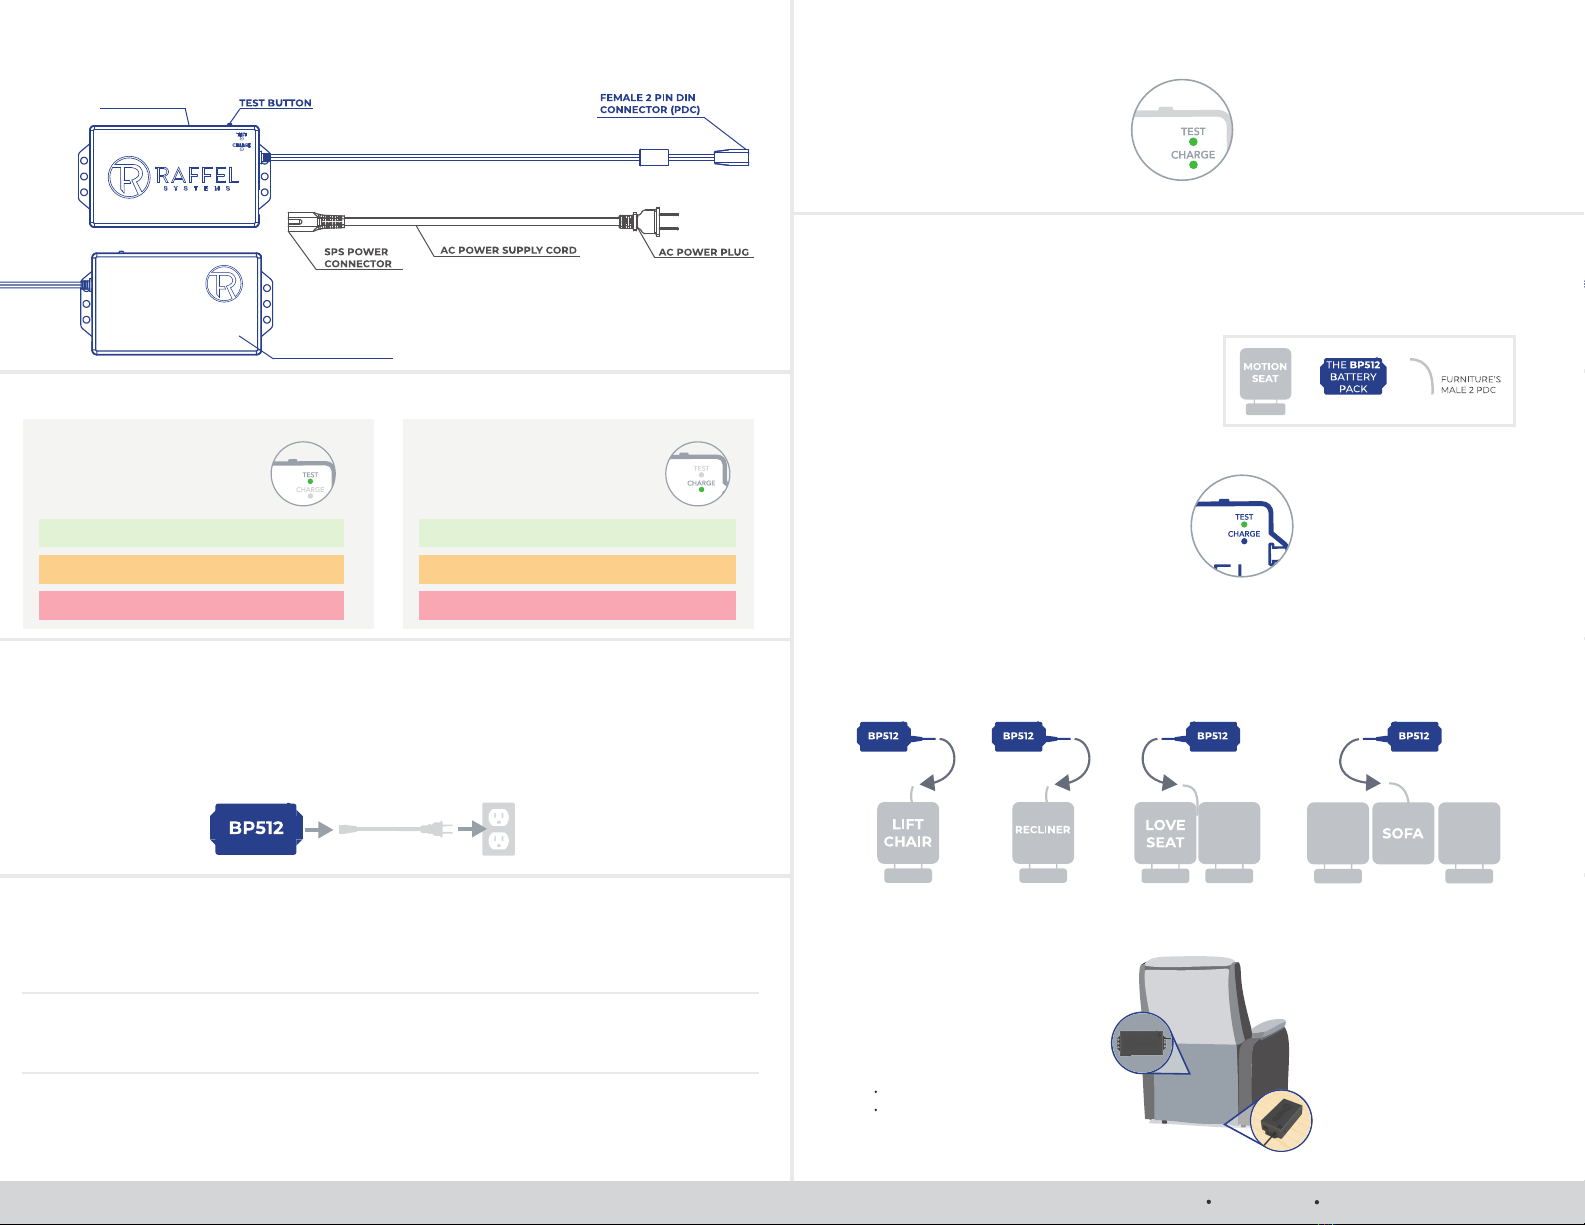The width and height of the screenshot is (1585, 1225).
Task: Click the recliner chair illustration
Action: [1215, 1042]
